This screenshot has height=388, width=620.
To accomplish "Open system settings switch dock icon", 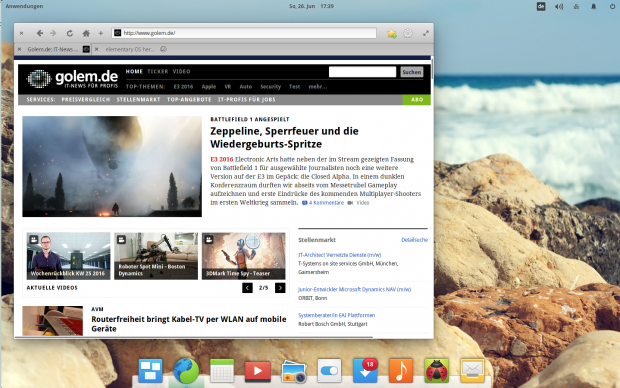I will (x=329, y=371).
